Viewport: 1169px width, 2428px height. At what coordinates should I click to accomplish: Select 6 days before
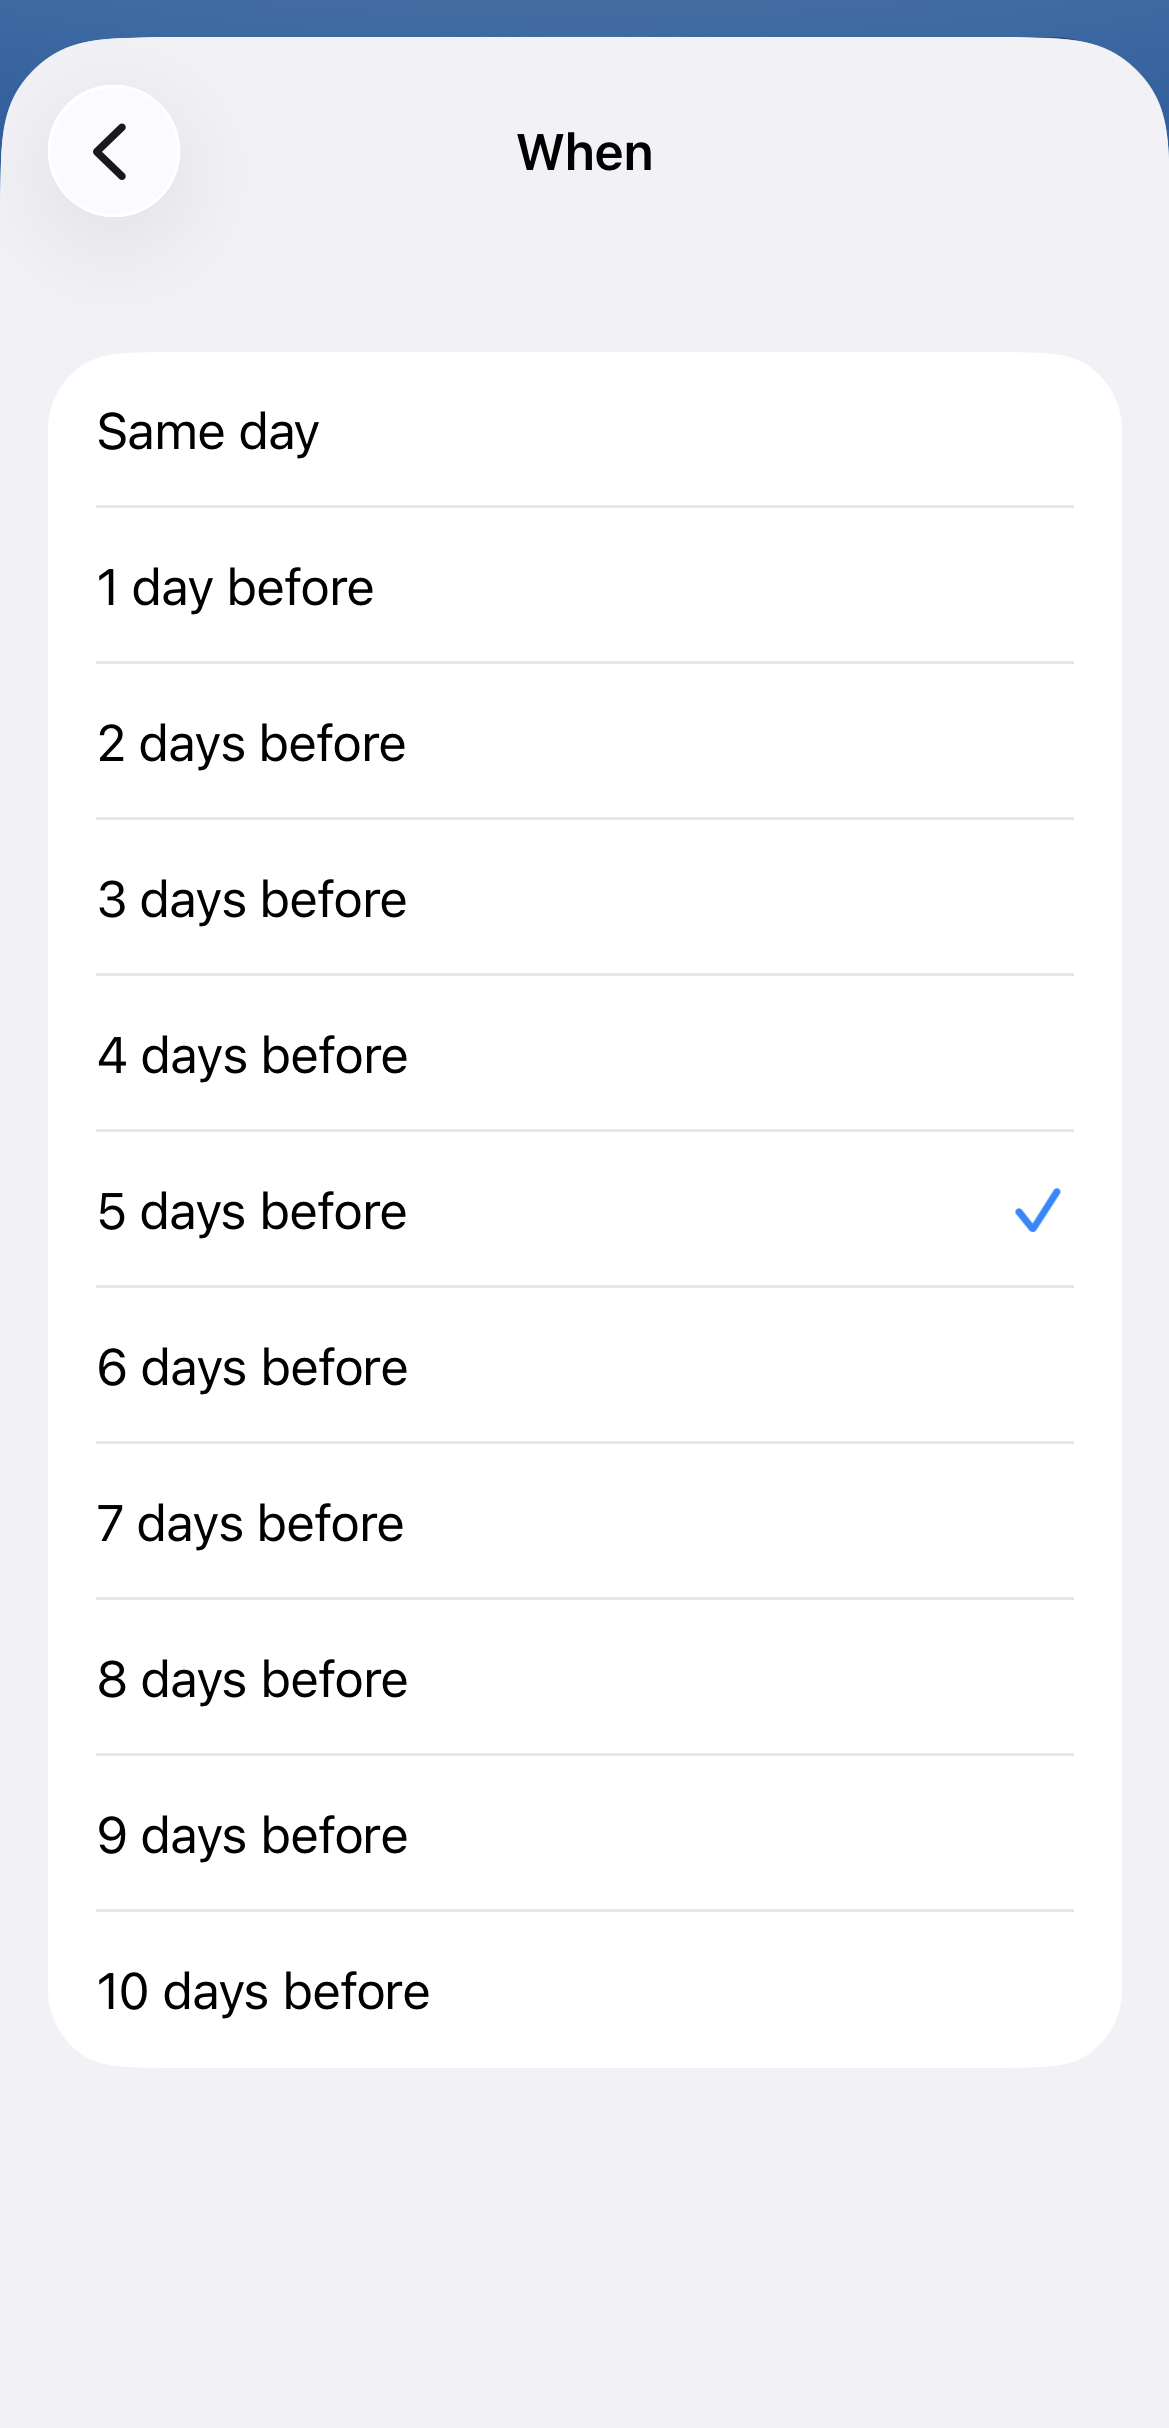click(585, 1367)
